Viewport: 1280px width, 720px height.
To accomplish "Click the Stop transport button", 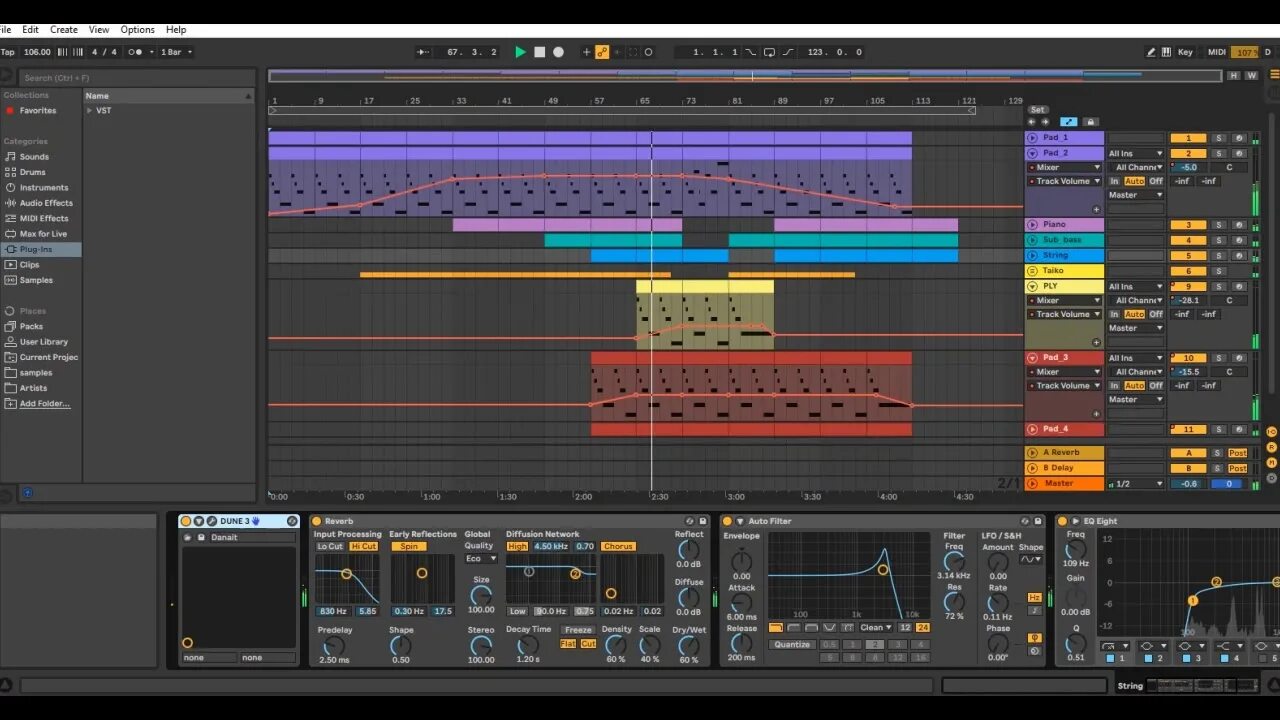I will 540,52.
